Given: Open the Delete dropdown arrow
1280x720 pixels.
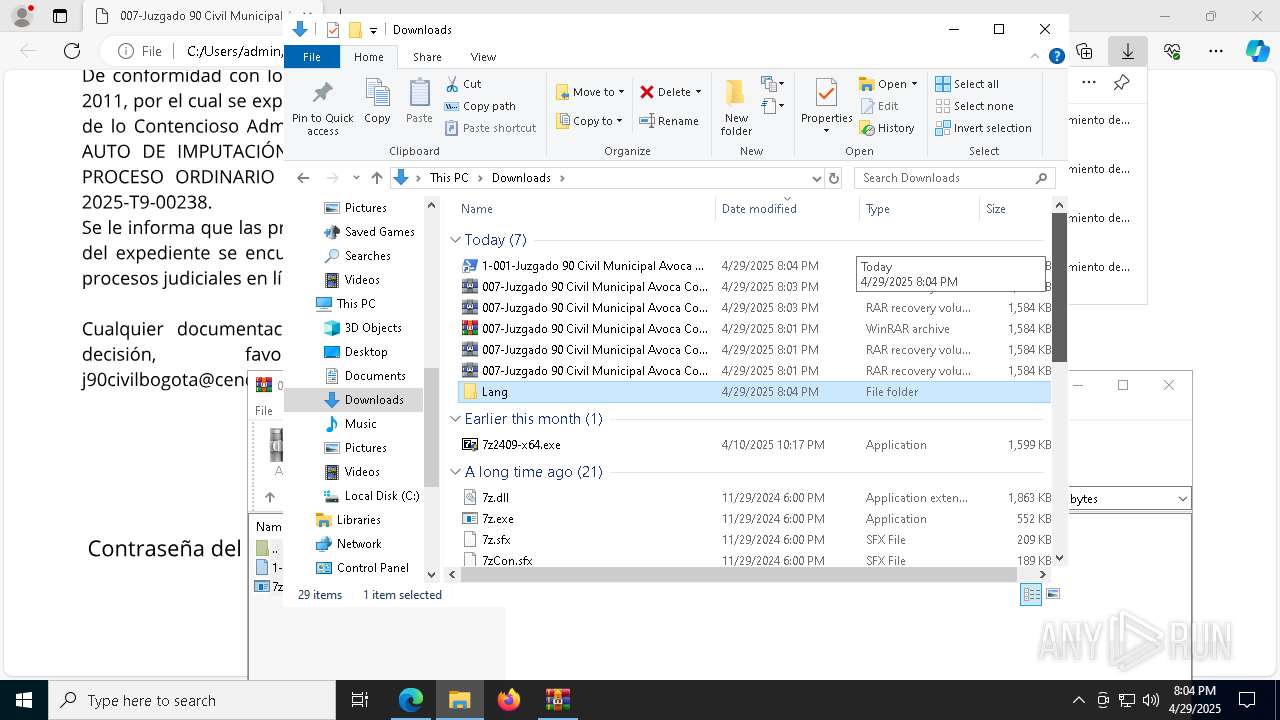Looking at the screenshot, I should coord(698,92).
